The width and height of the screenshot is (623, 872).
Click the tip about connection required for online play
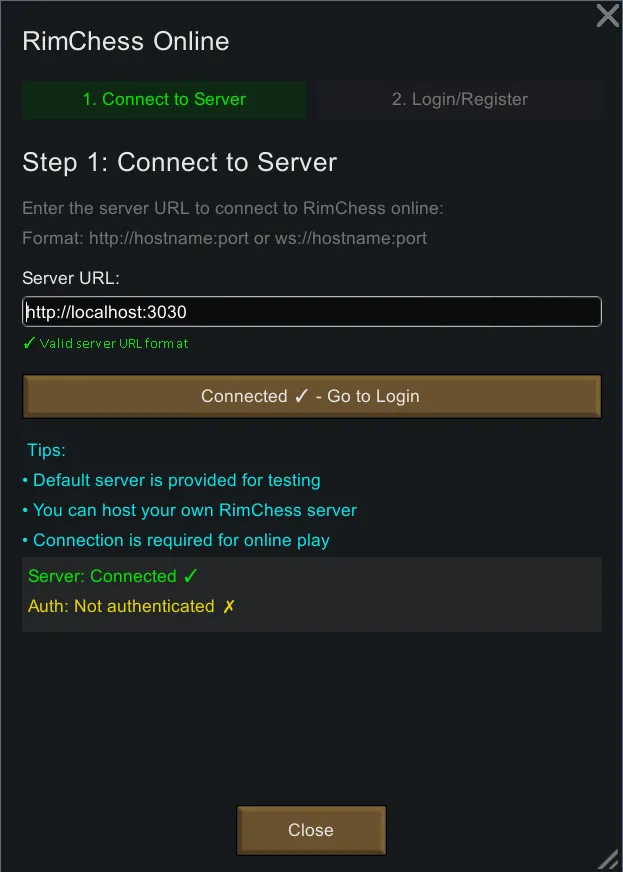pyautogui.click(x=176, y=540)
